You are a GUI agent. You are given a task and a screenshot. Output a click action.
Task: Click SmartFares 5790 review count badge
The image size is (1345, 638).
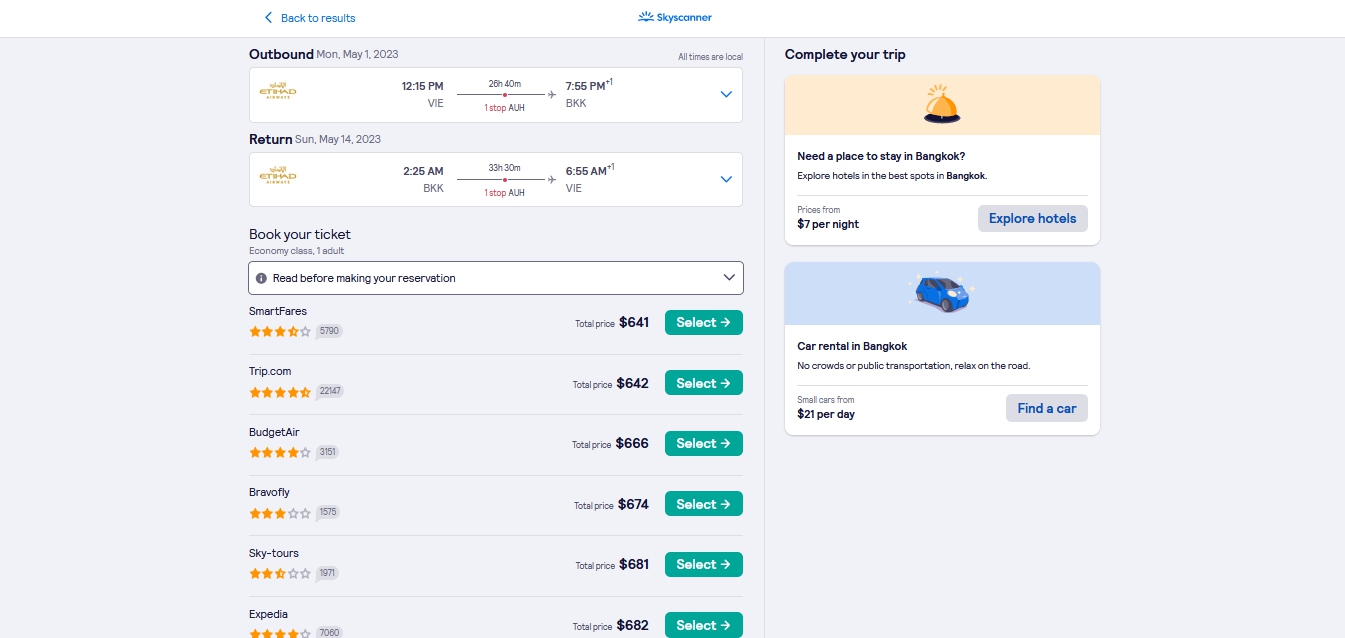[329, 331]
